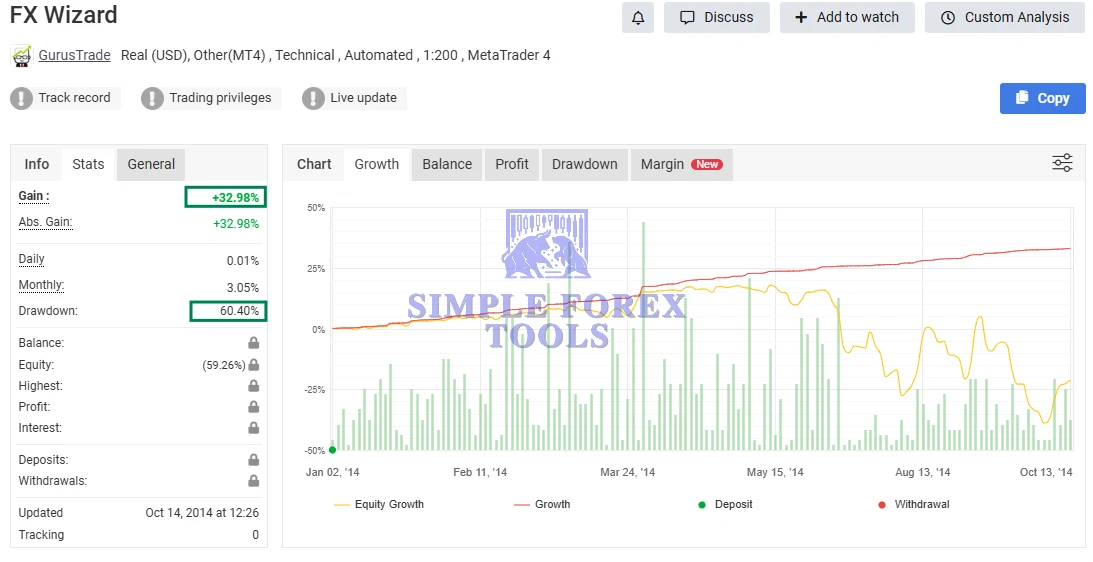Image resolution: width=1093 pixels, height=562 pixels.
Task: Click the (59.26%) equity value
Action: [224, 365]
